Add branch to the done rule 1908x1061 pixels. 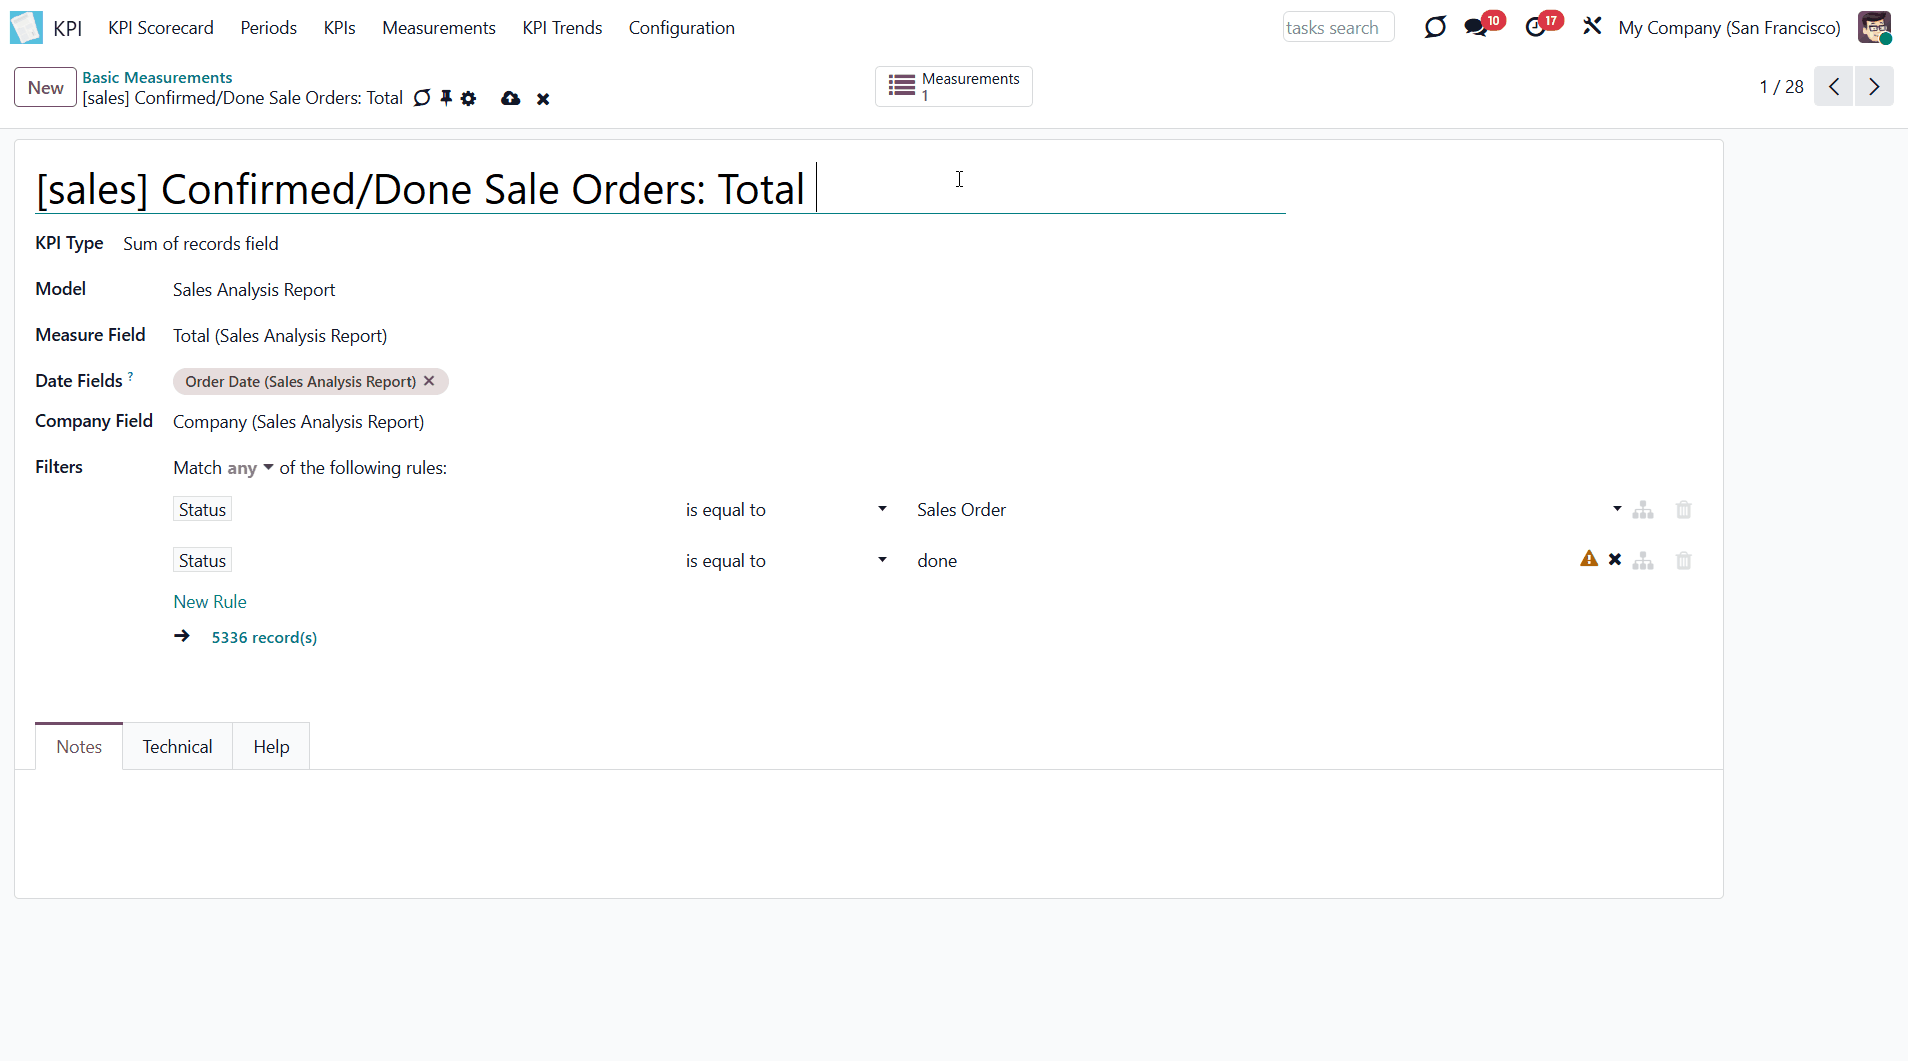pyautogui.click(x=1642, y=561)
